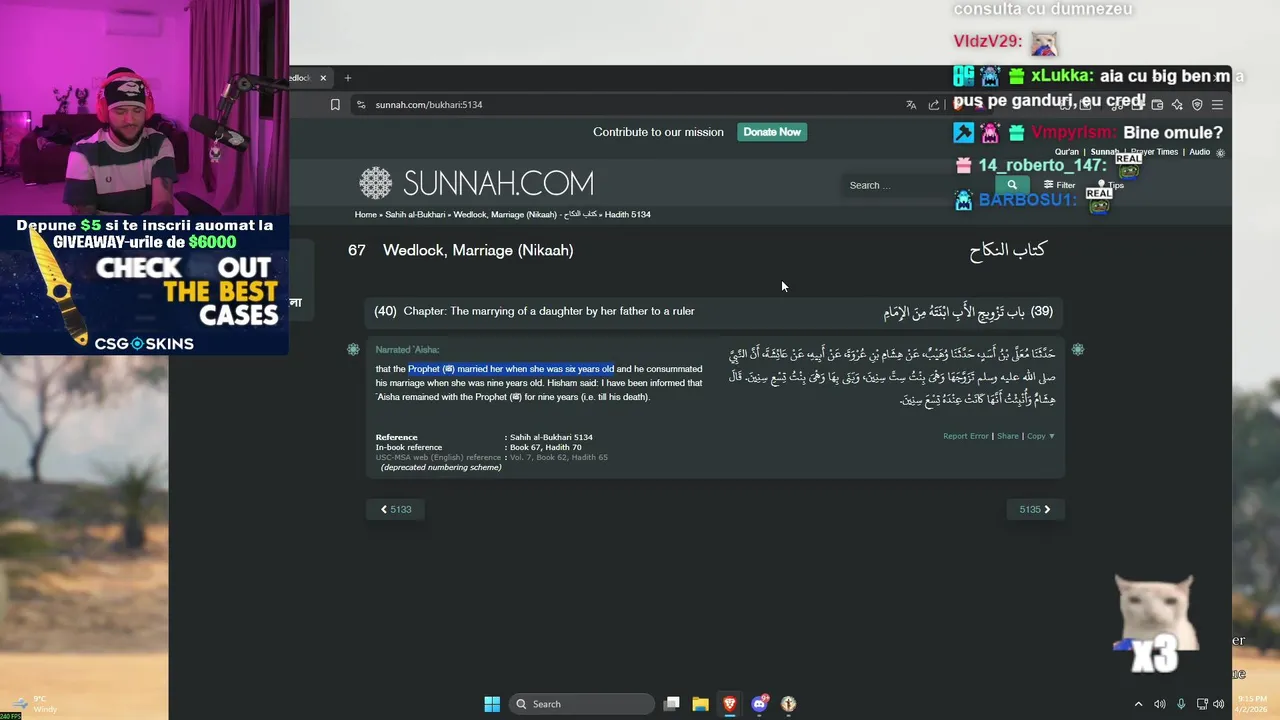This screenshot has height=720, width=1280.
Task: Click reference Sahih al-Bukhari 5134
Action: 551,437
